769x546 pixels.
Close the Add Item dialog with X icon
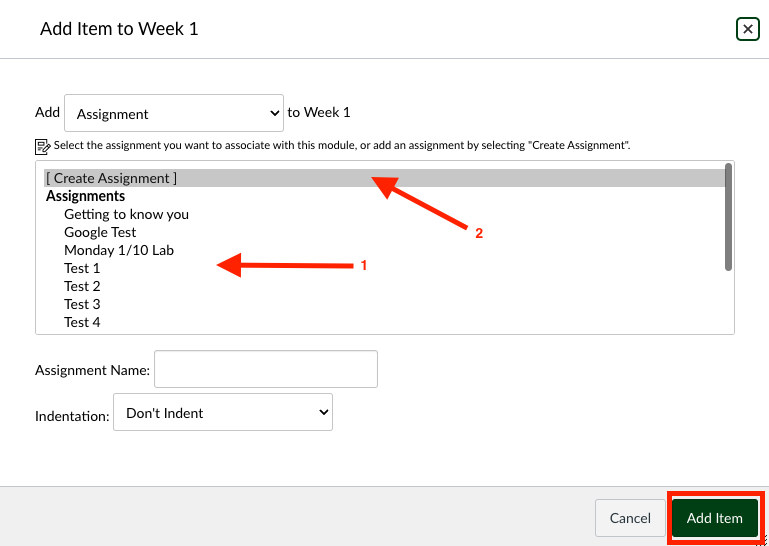click(x=747, y=29)
